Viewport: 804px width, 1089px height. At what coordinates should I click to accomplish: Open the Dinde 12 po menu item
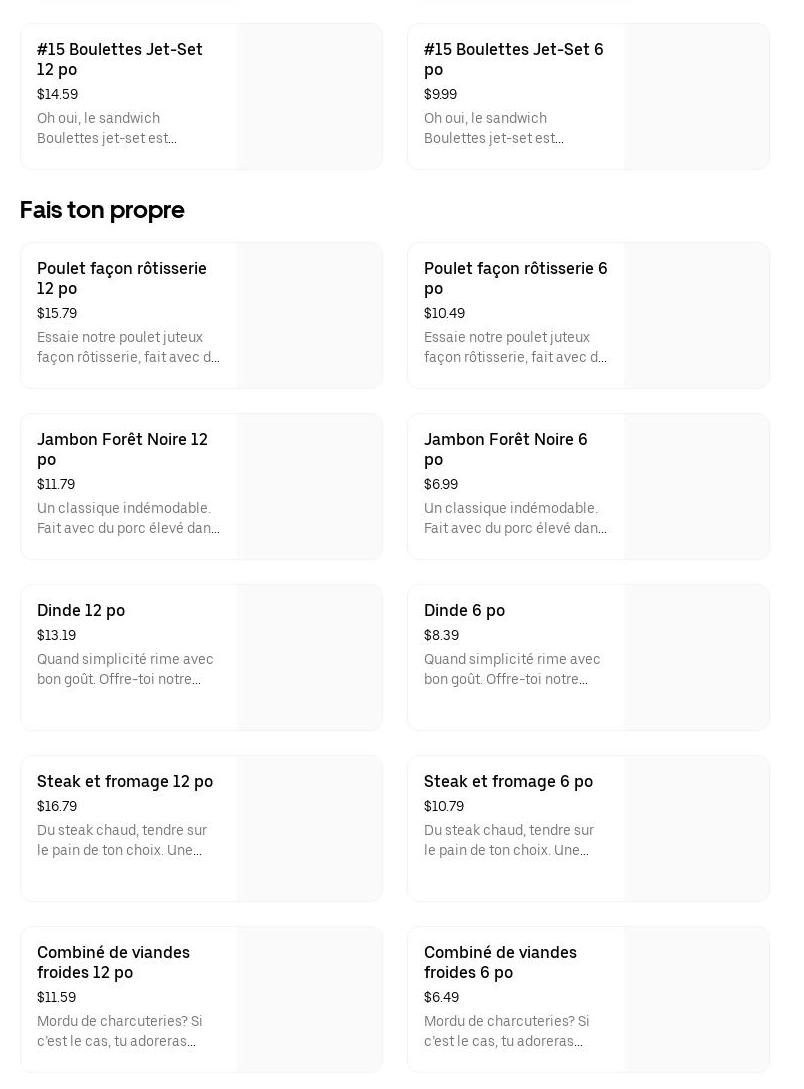point(81,610)
